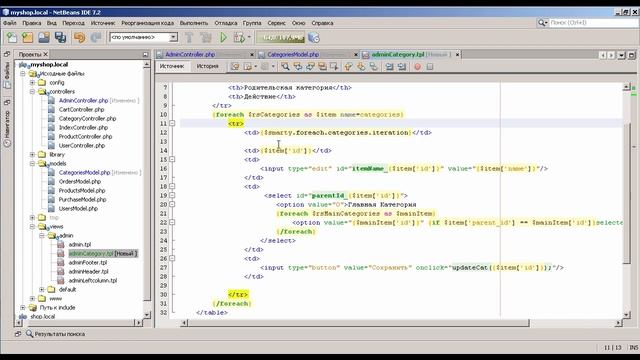640x360 pixels.
Task: Click the editor vertical scrollbar
Action: (627, 192)
